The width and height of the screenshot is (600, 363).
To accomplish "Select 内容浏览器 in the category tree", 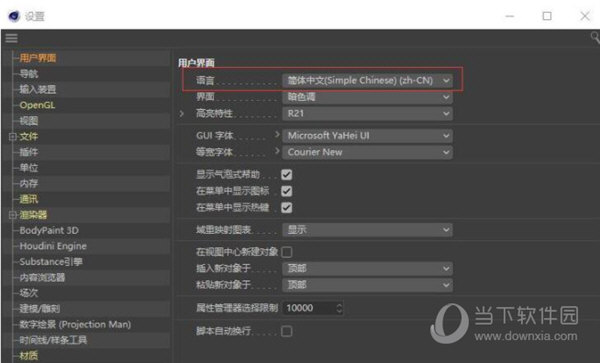I will point(42,278).
